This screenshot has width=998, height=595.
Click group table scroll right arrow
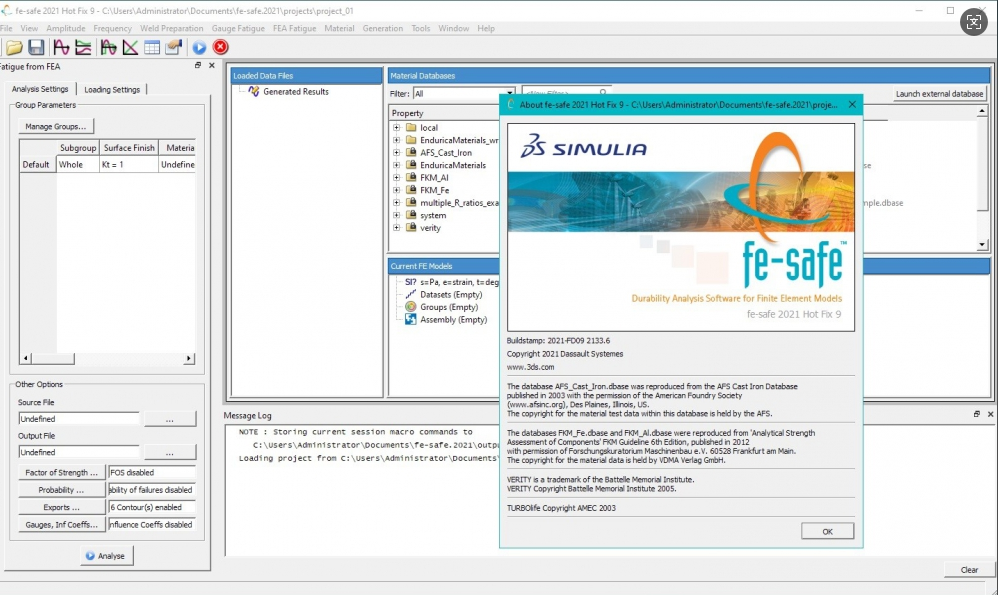188,358
